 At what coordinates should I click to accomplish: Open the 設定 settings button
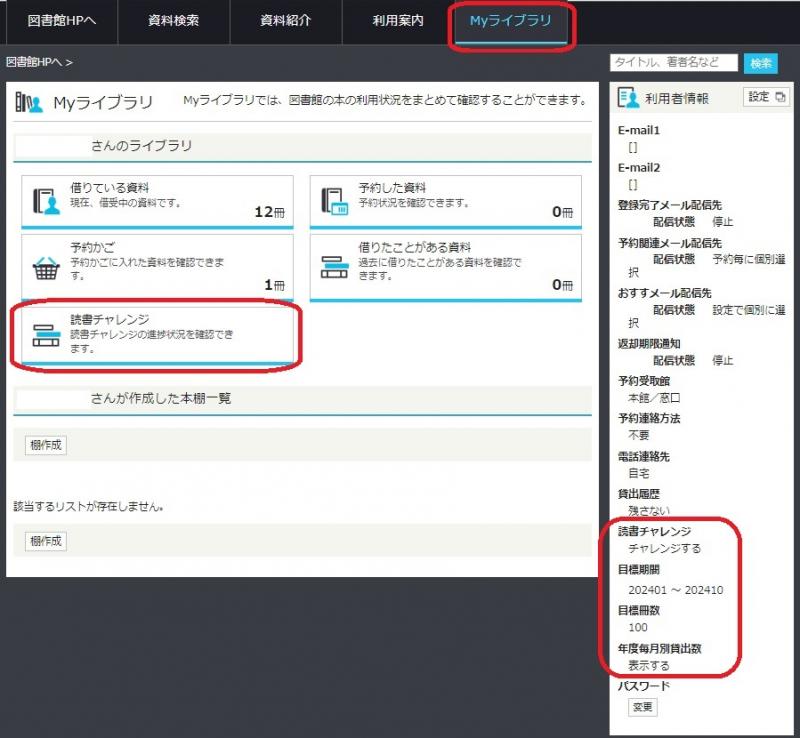tap(767, 97)
